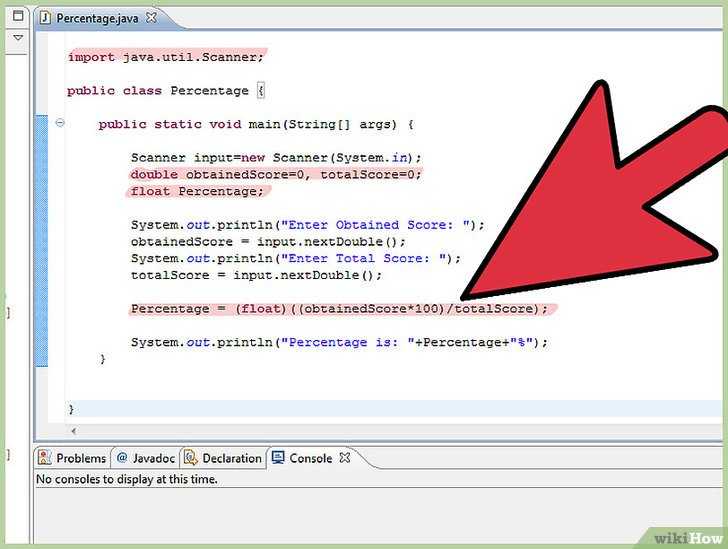
Task: Close the Console view
Action: 344,458
